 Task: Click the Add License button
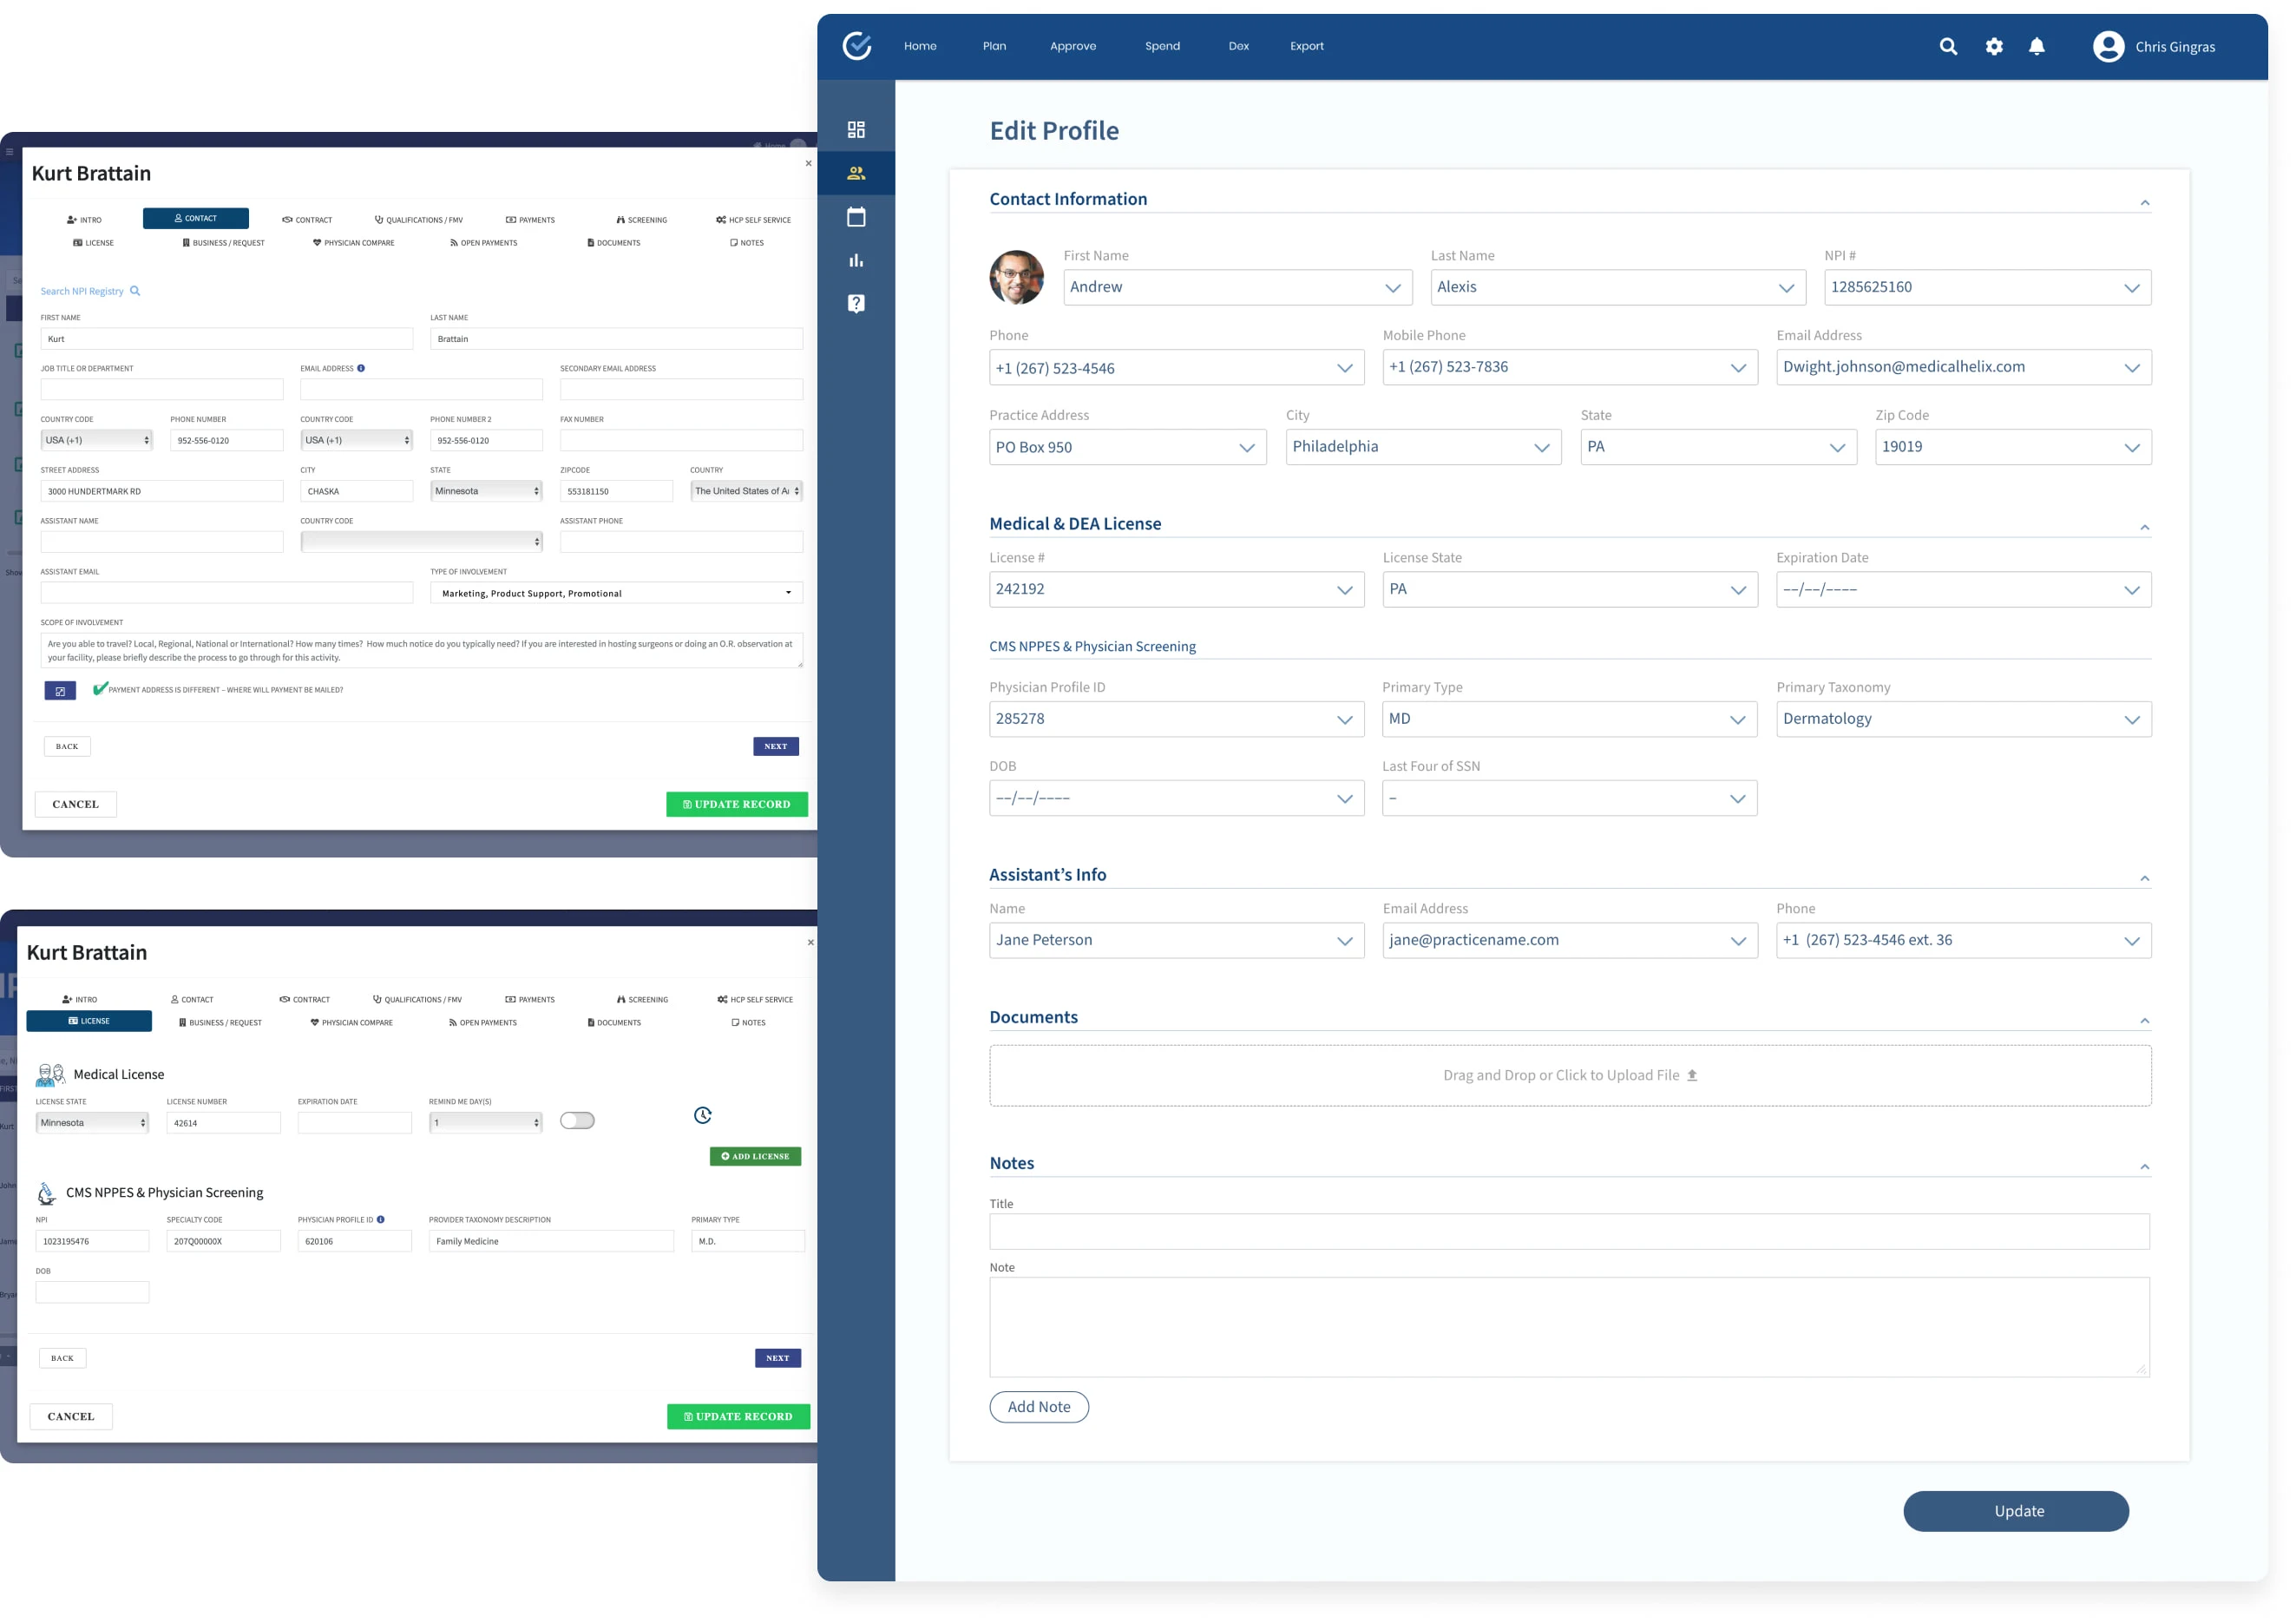point(755,1156)
